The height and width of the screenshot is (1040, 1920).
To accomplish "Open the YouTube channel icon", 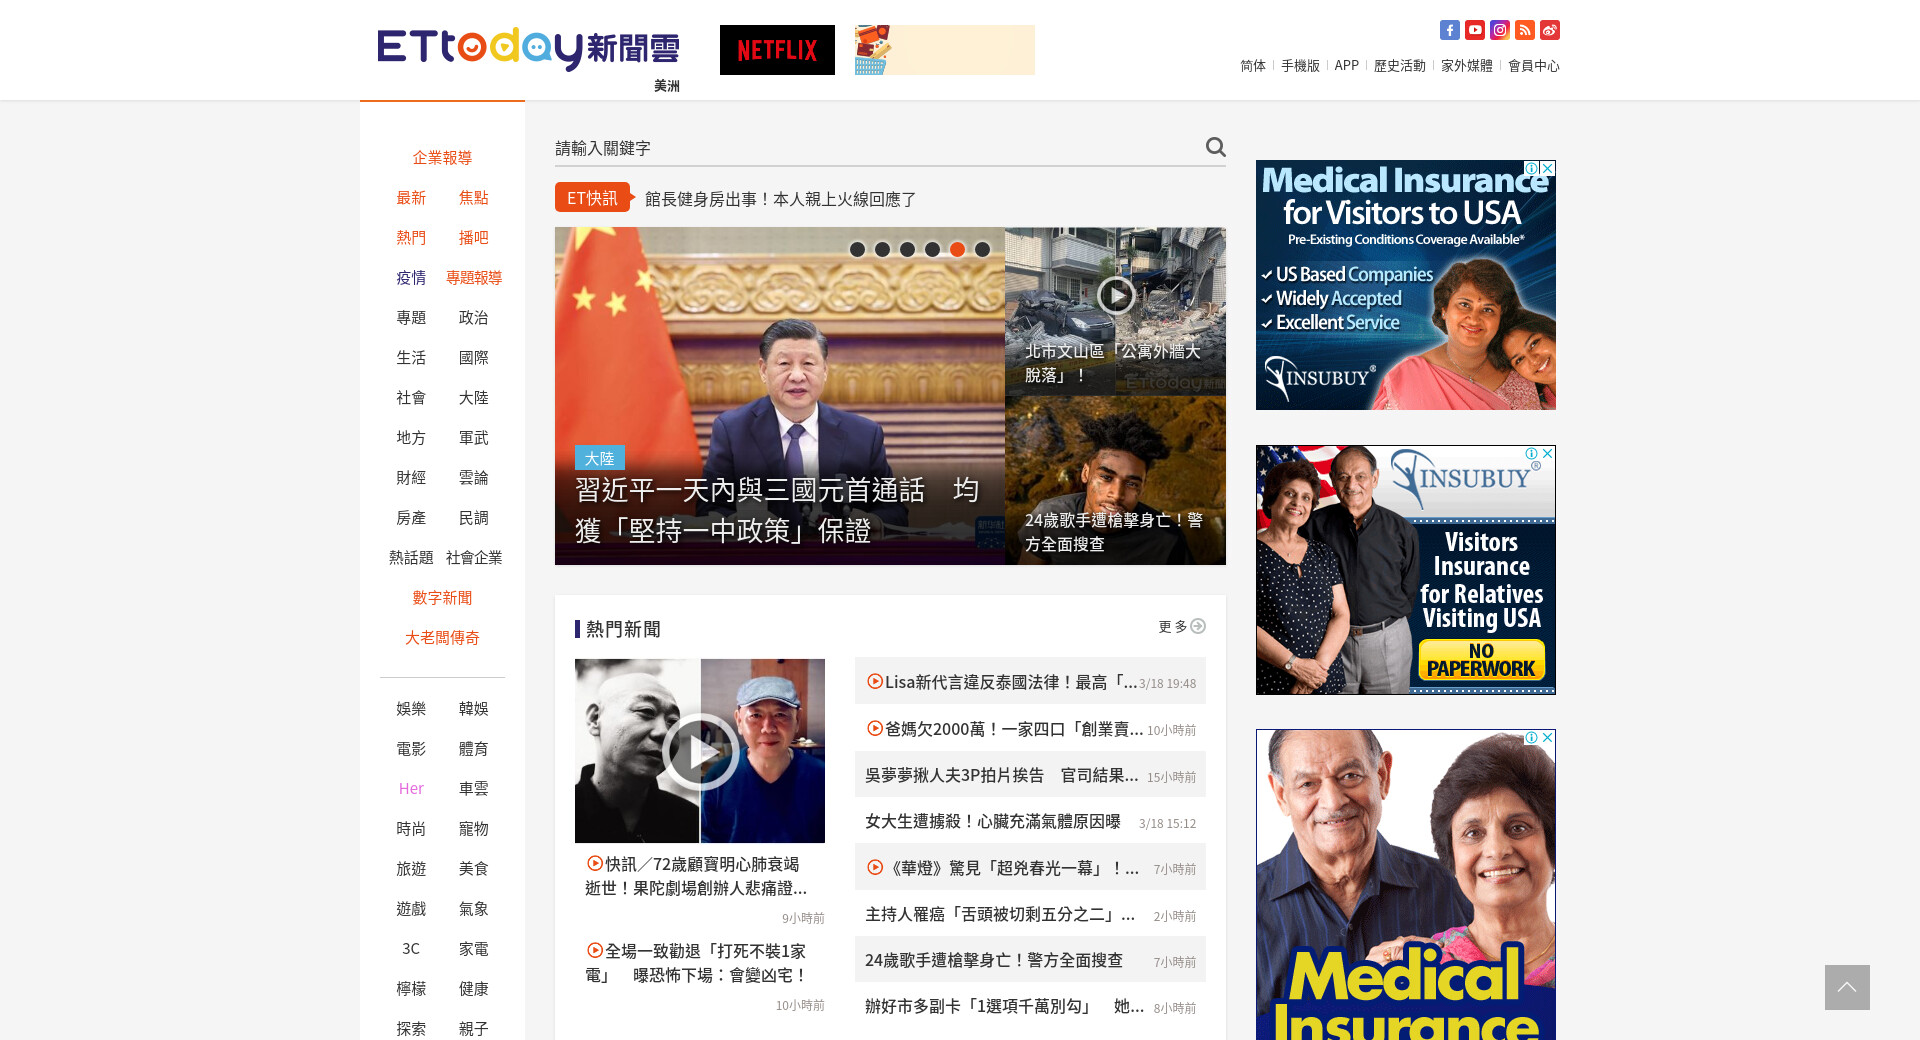I will (1474, 30).
